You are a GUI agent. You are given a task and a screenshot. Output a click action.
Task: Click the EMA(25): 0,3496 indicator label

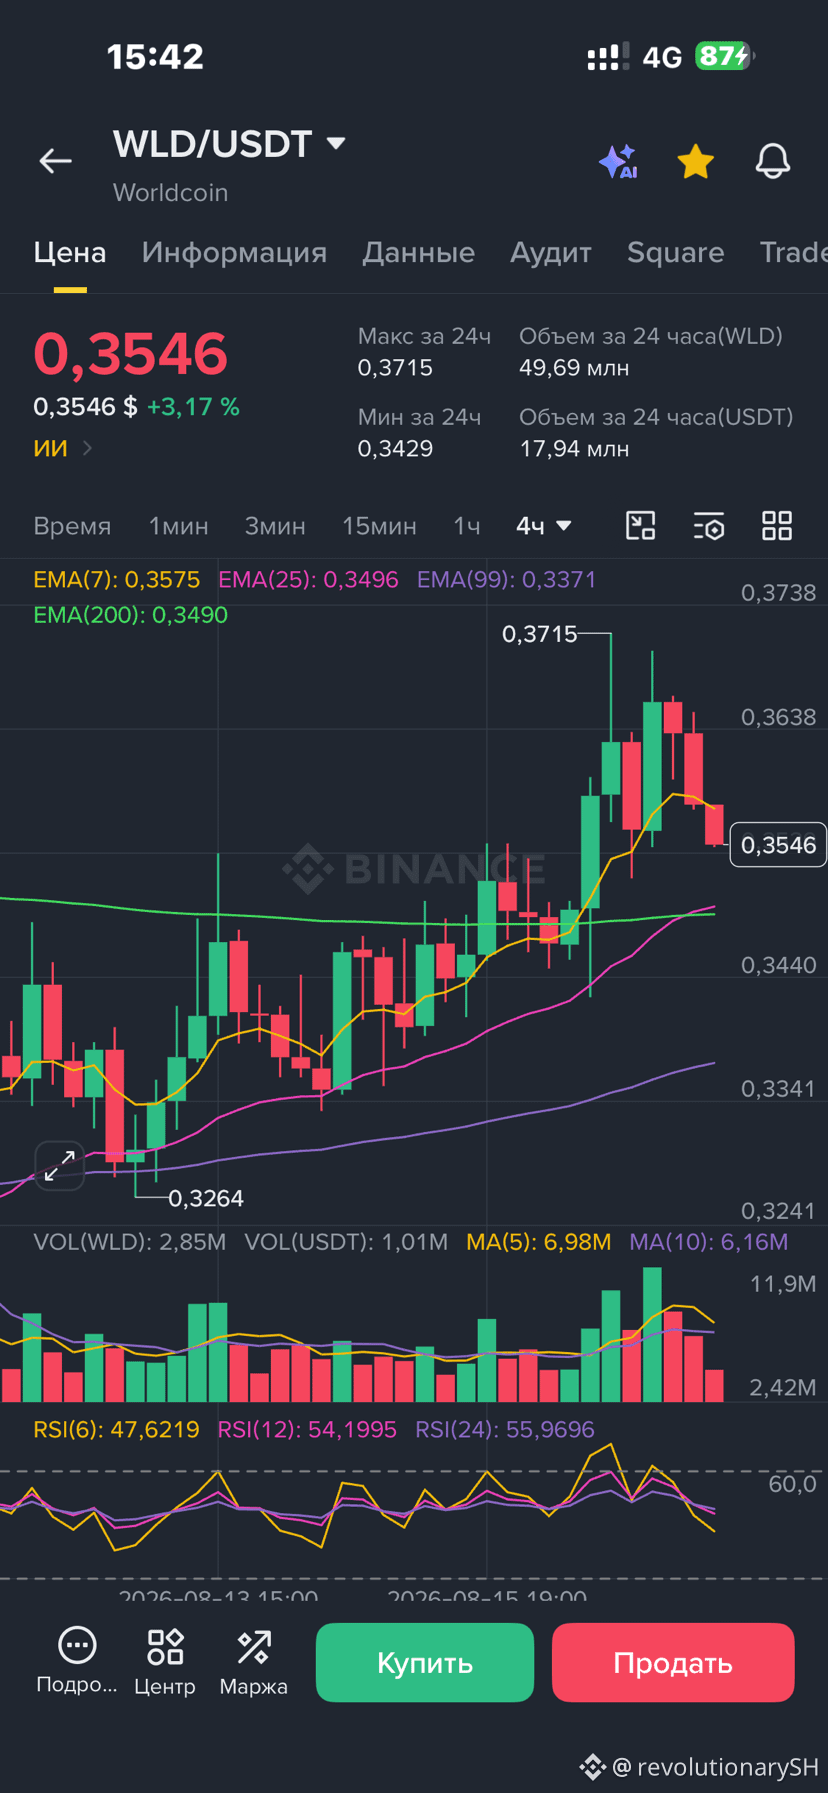[x=308, y=580]
